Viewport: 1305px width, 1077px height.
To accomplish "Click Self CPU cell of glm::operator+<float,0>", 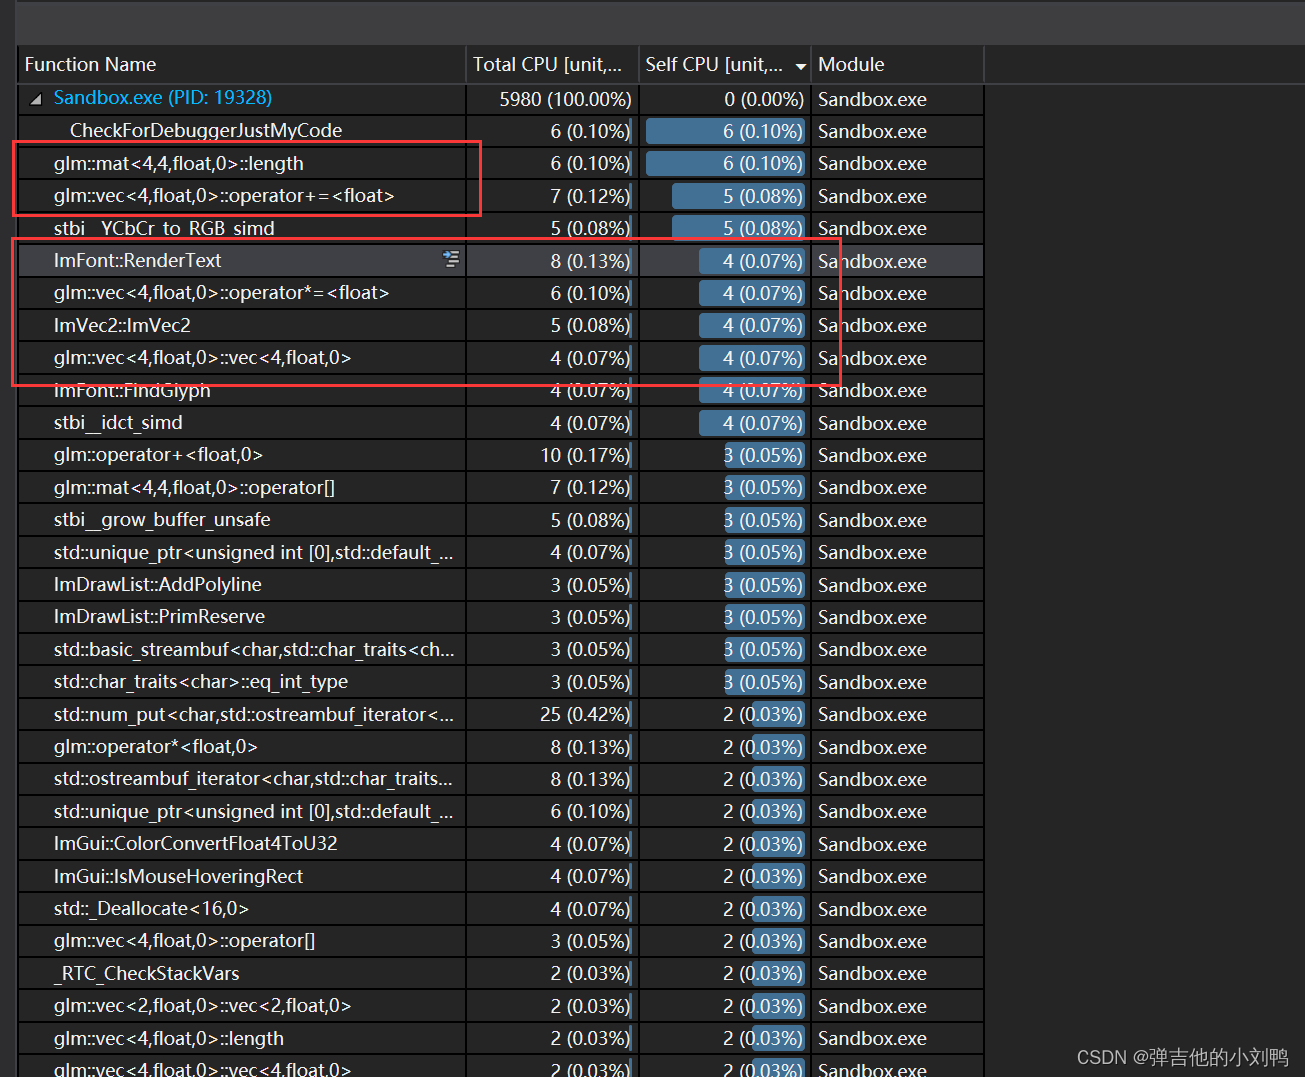I will (x=725, y=455).
